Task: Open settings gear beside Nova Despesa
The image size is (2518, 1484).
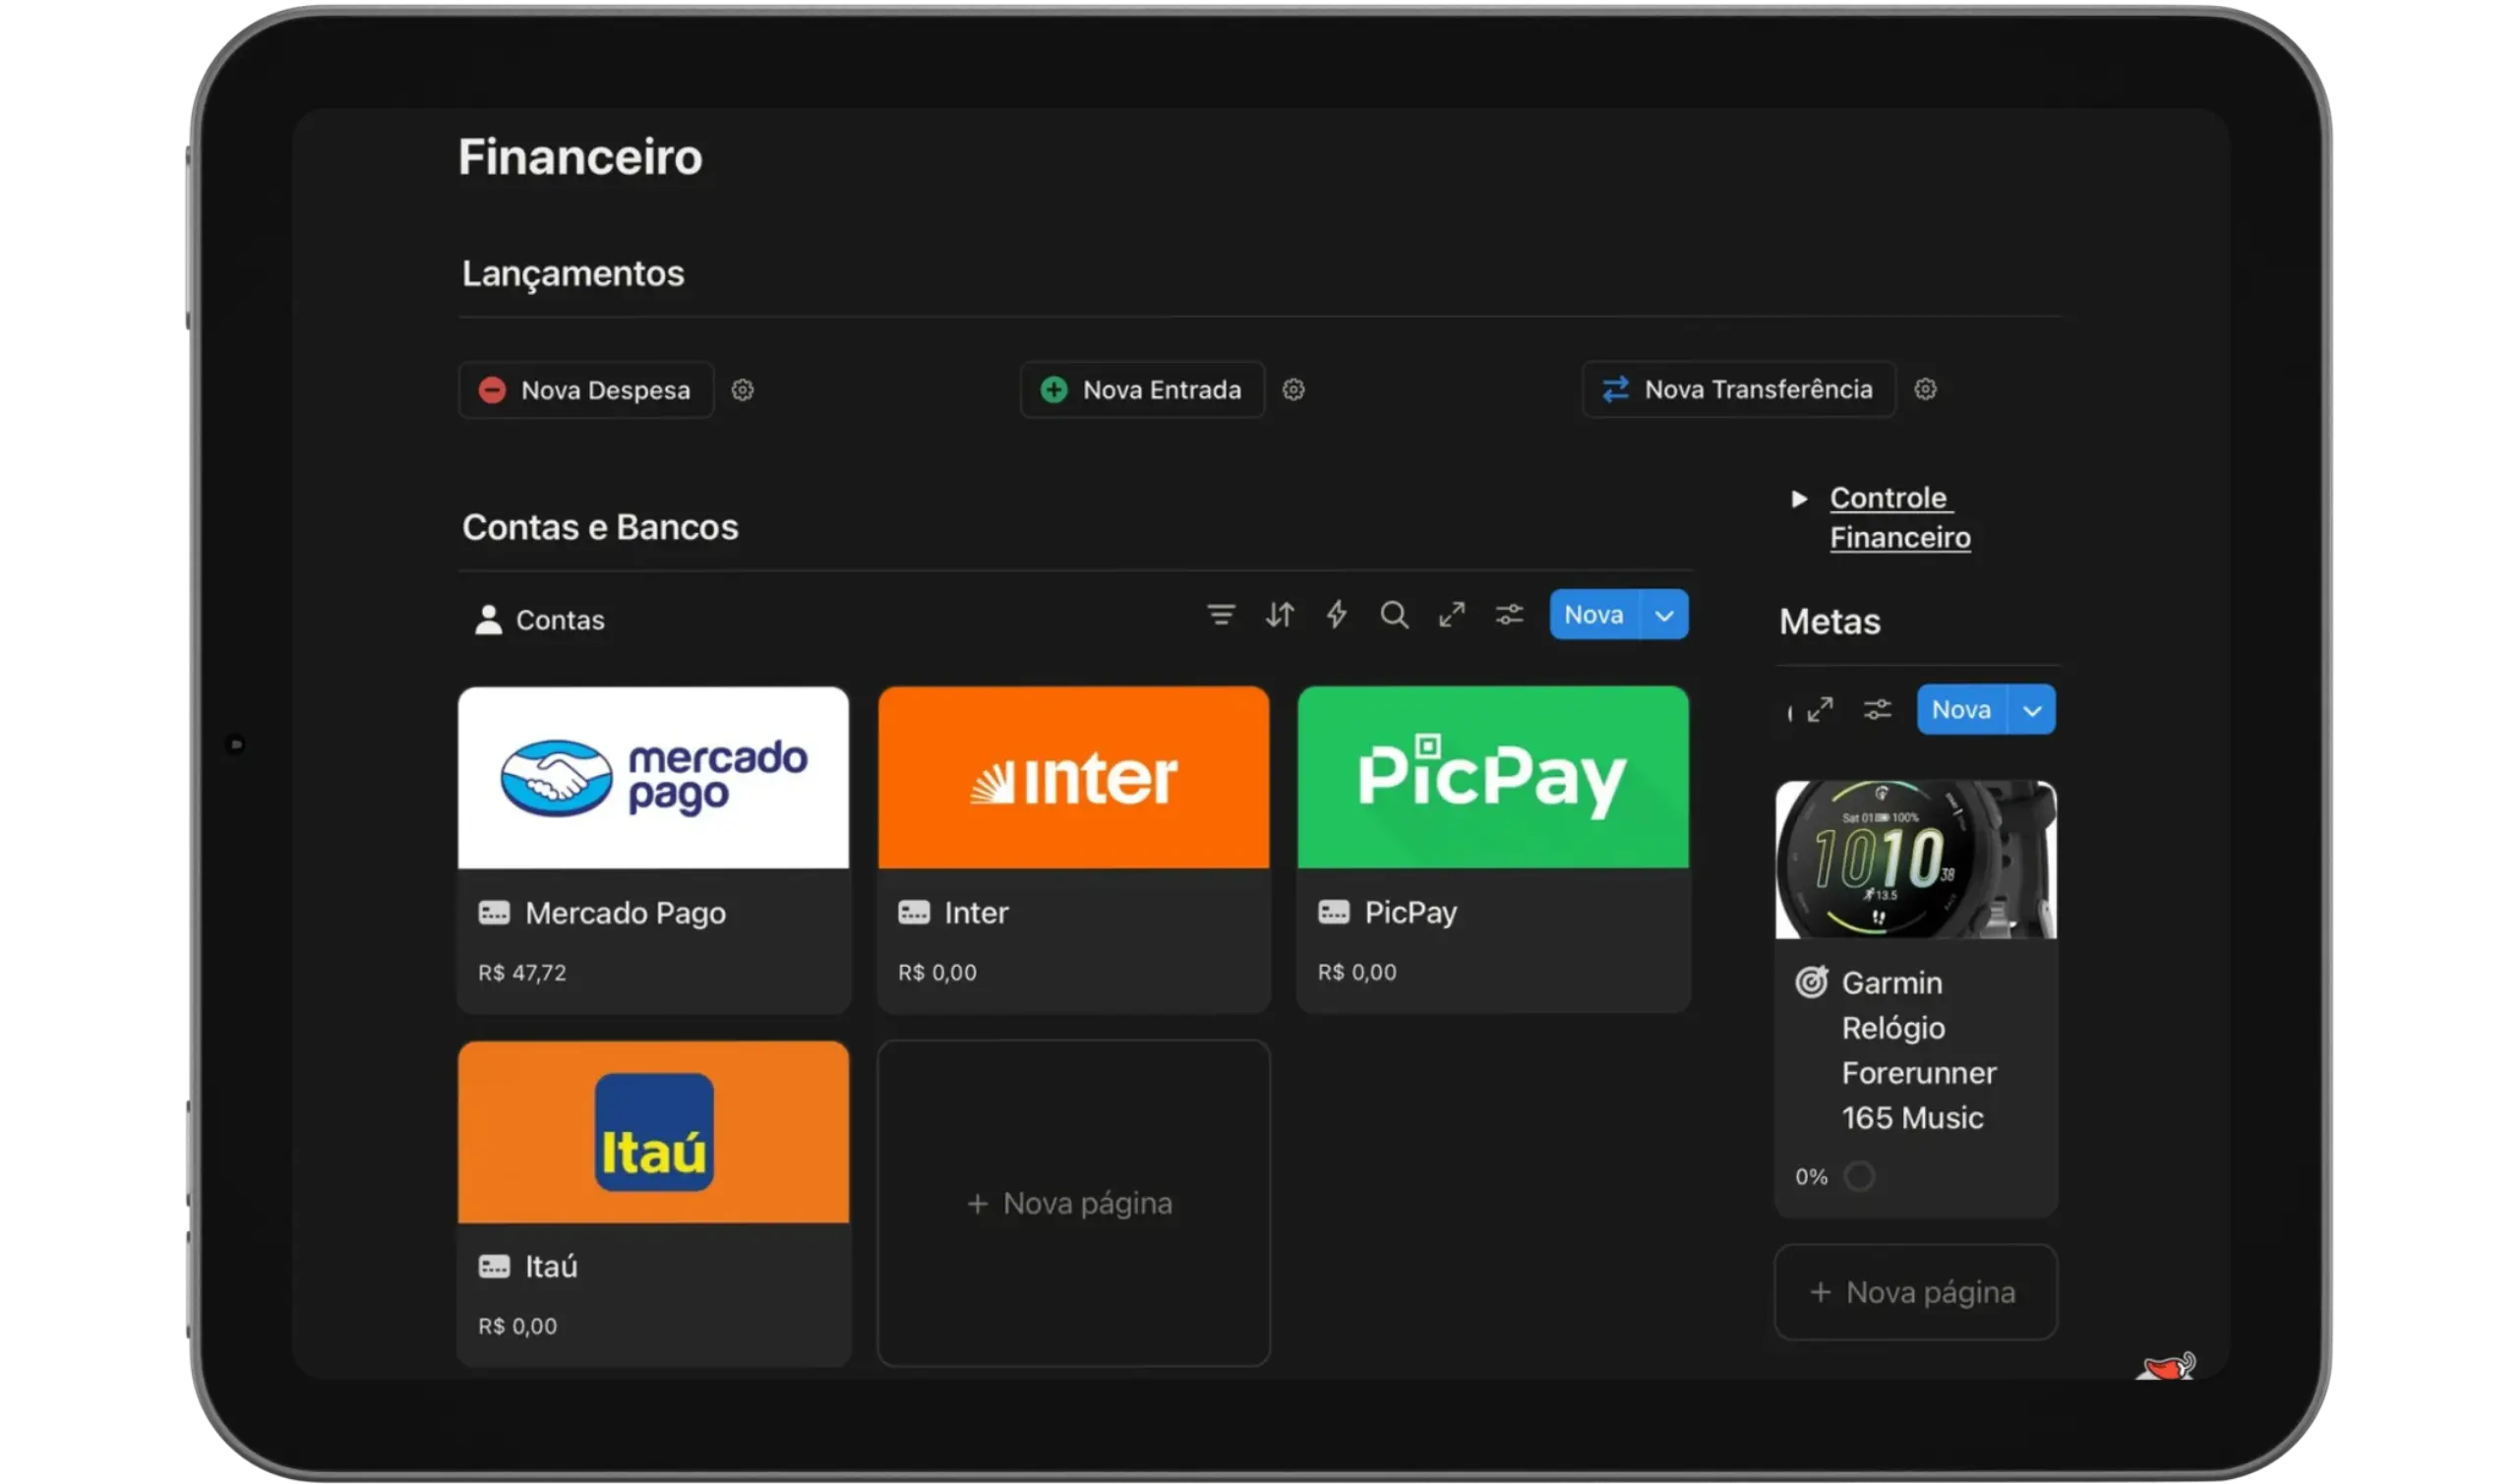Action: point(742,390)
